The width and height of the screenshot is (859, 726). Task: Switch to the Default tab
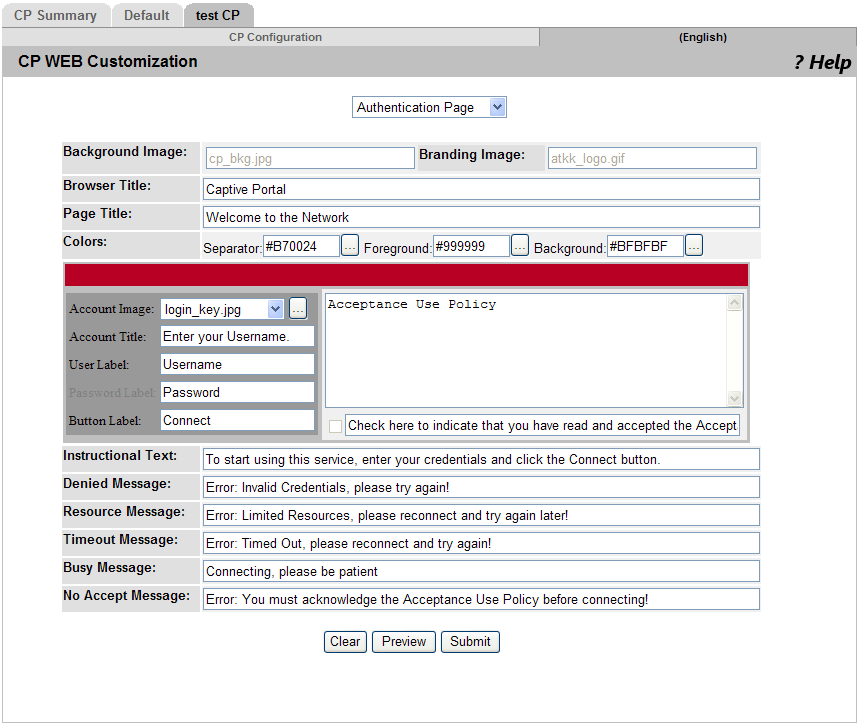click(x=146, y=15)
